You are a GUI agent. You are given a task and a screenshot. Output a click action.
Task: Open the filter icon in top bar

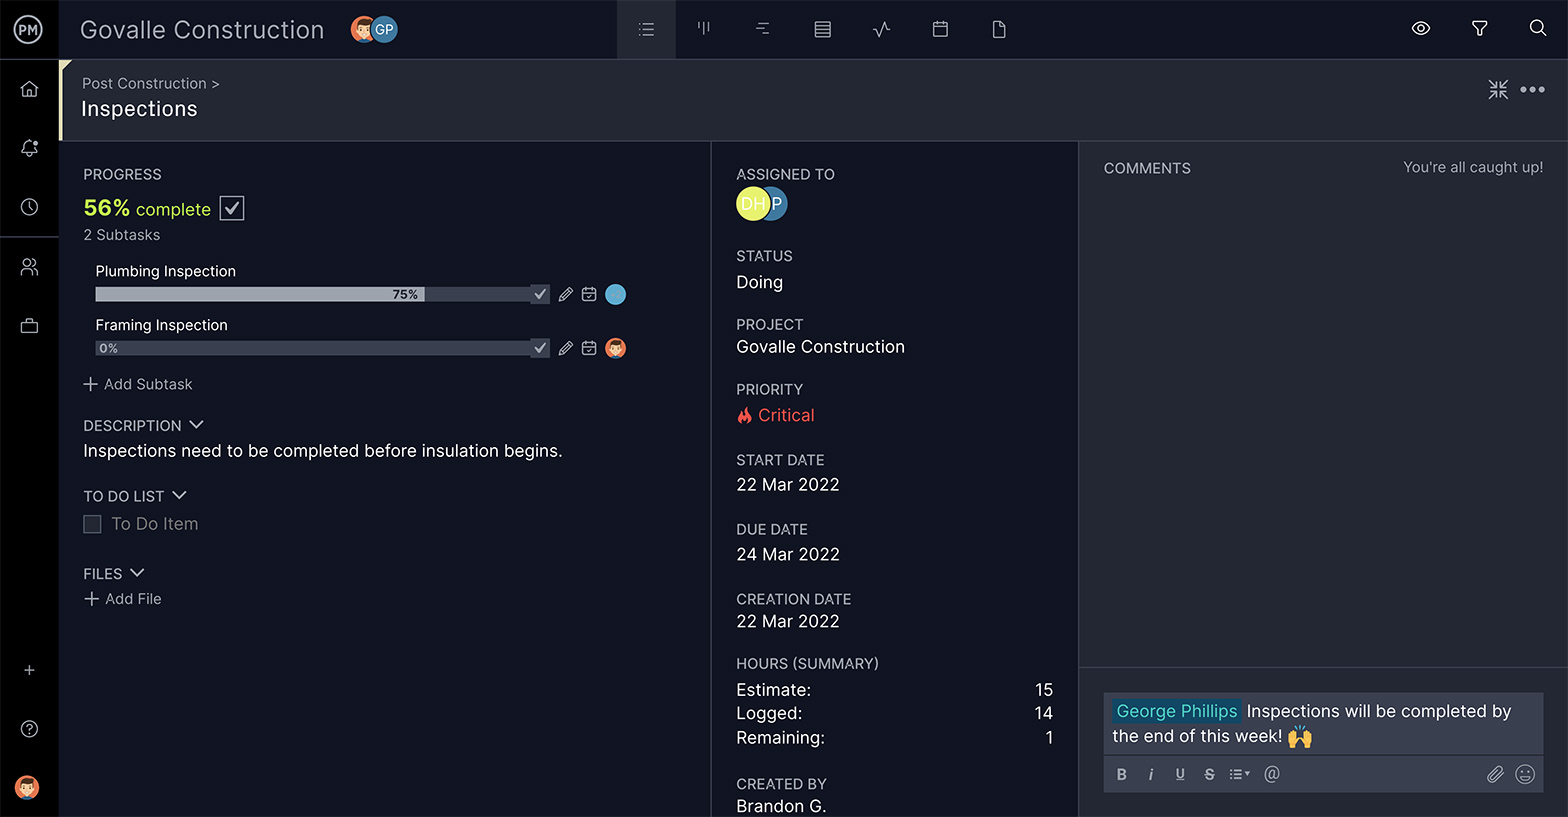pyautogui.click(x=1479, y=29)
